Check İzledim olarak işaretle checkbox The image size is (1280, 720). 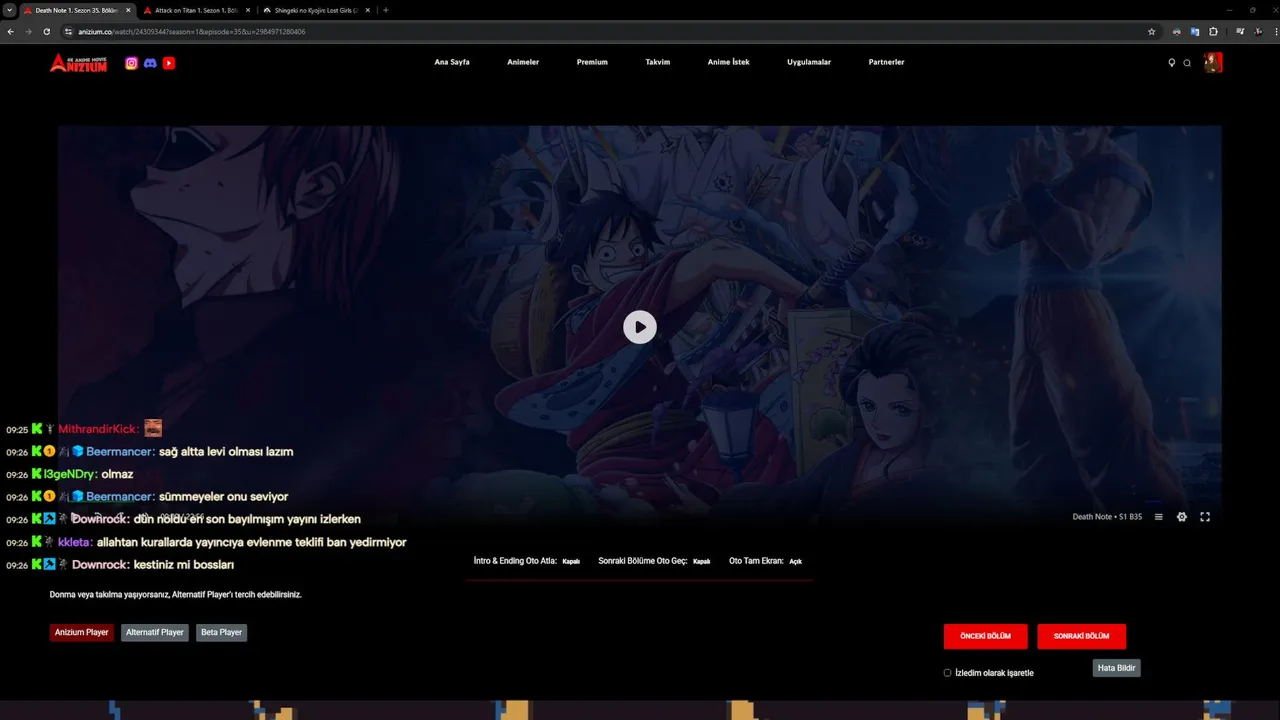point(948,673)
